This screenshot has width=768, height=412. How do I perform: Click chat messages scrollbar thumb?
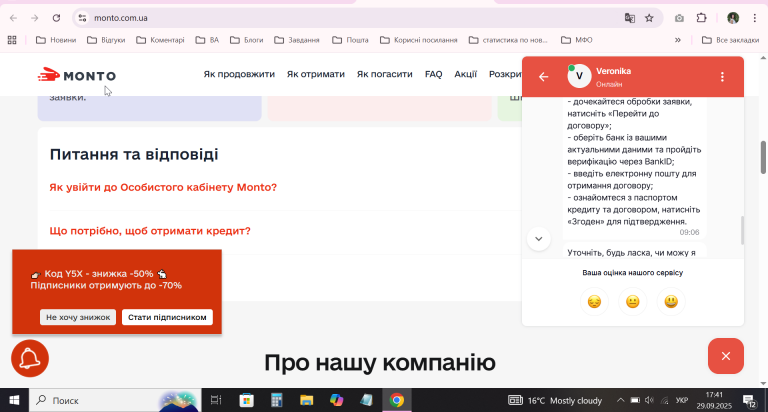click(x=742, y=230)
